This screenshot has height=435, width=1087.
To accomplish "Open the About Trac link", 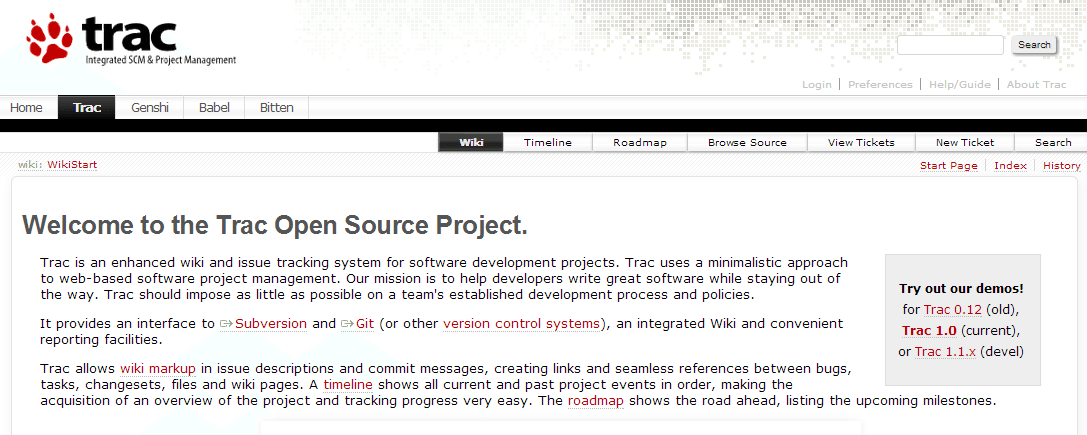I will click(1036, 85).
